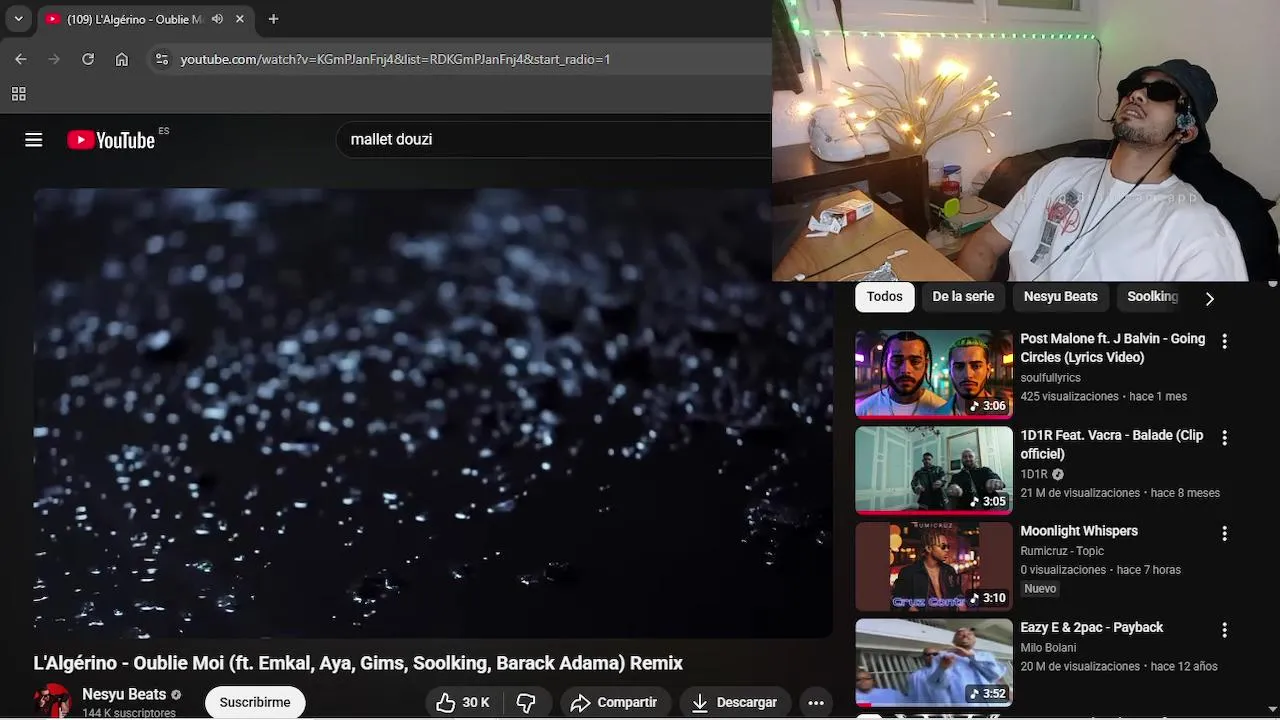Mute the L'Algérino tab audio icon

pos(217,19)
